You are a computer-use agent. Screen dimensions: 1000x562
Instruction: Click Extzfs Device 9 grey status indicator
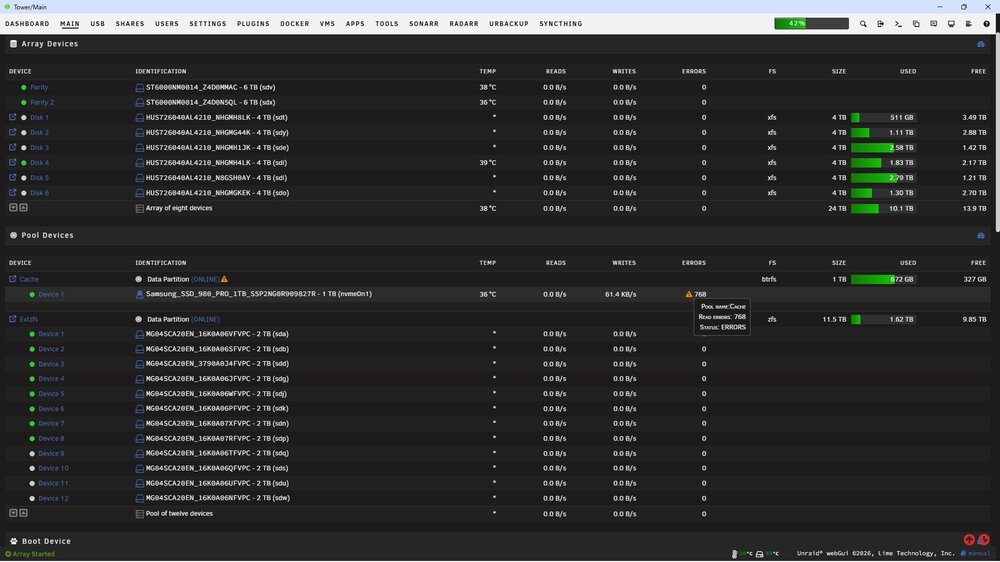click(x=32, y=454)
